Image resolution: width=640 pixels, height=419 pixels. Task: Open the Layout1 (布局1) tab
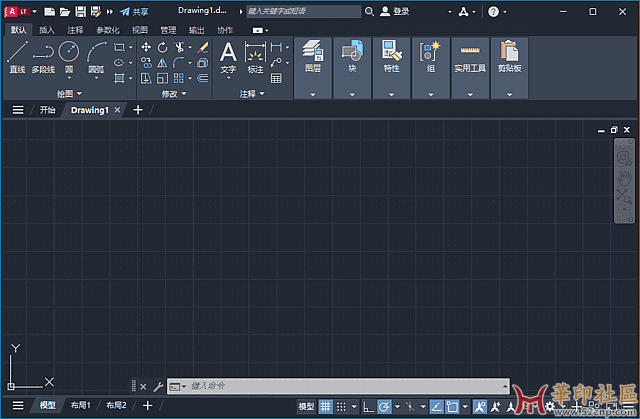pyautogui.click(x=80, y=406)
